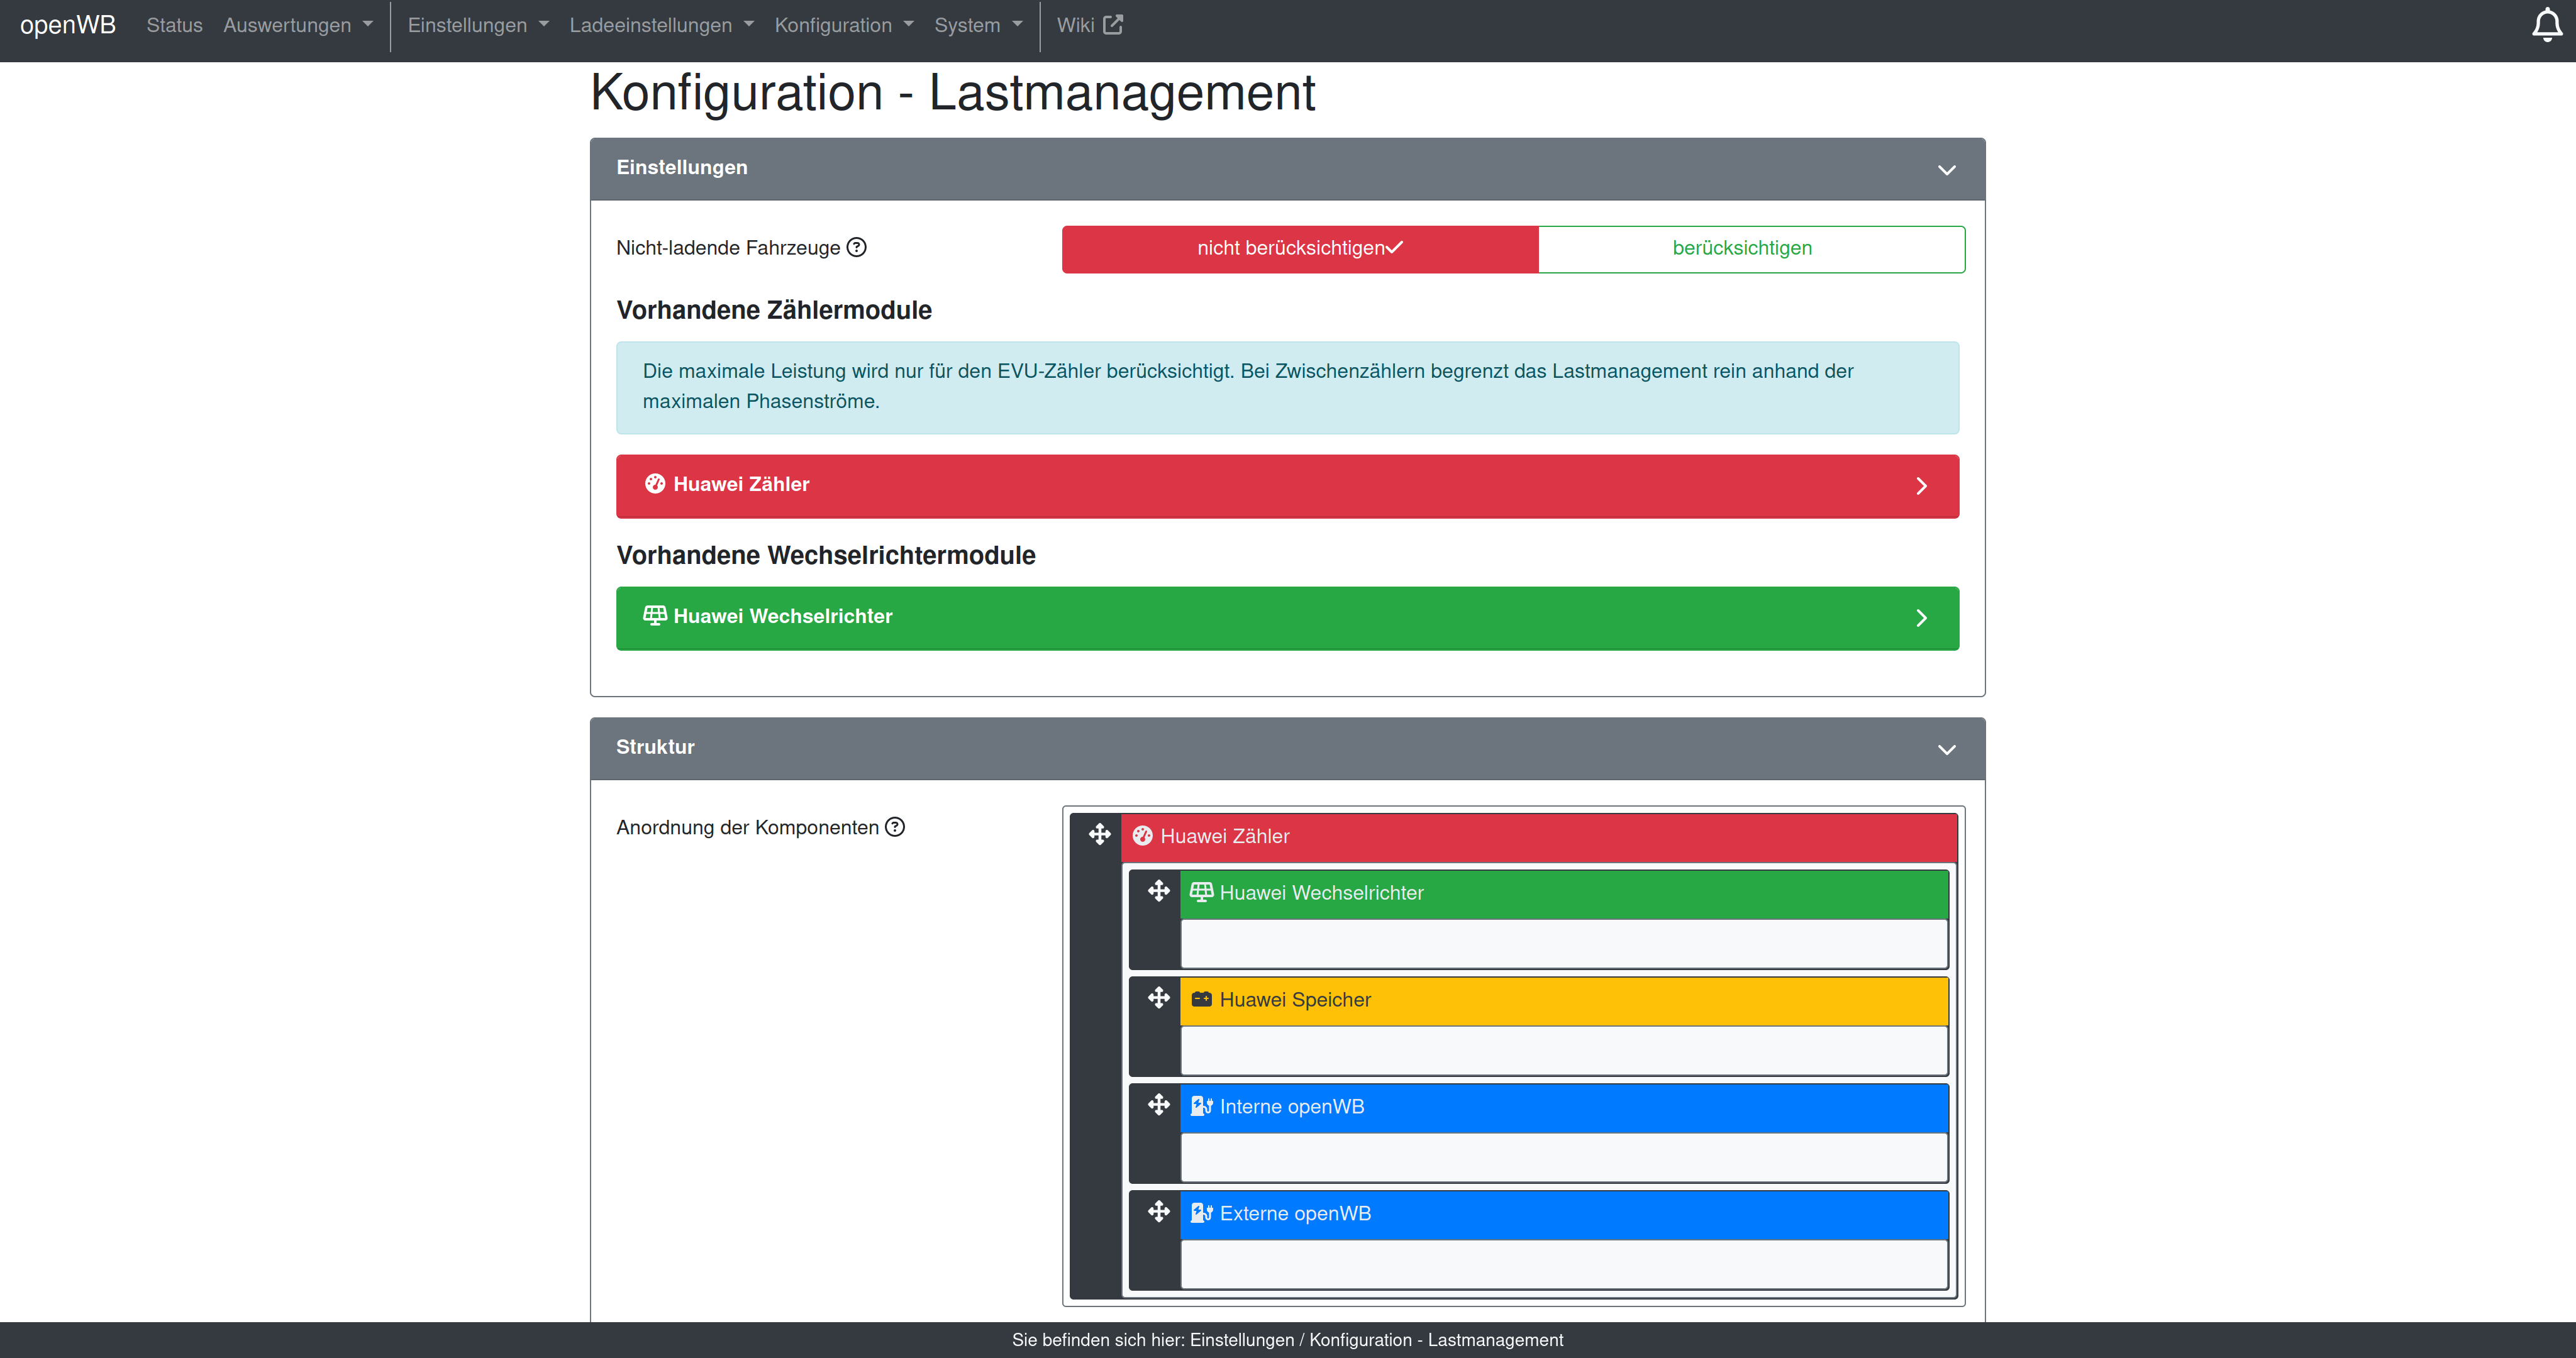Grab move handle of Huawei Zähler
Viewport: 2576px width, 1358px height.
(x=1099, y=835)
